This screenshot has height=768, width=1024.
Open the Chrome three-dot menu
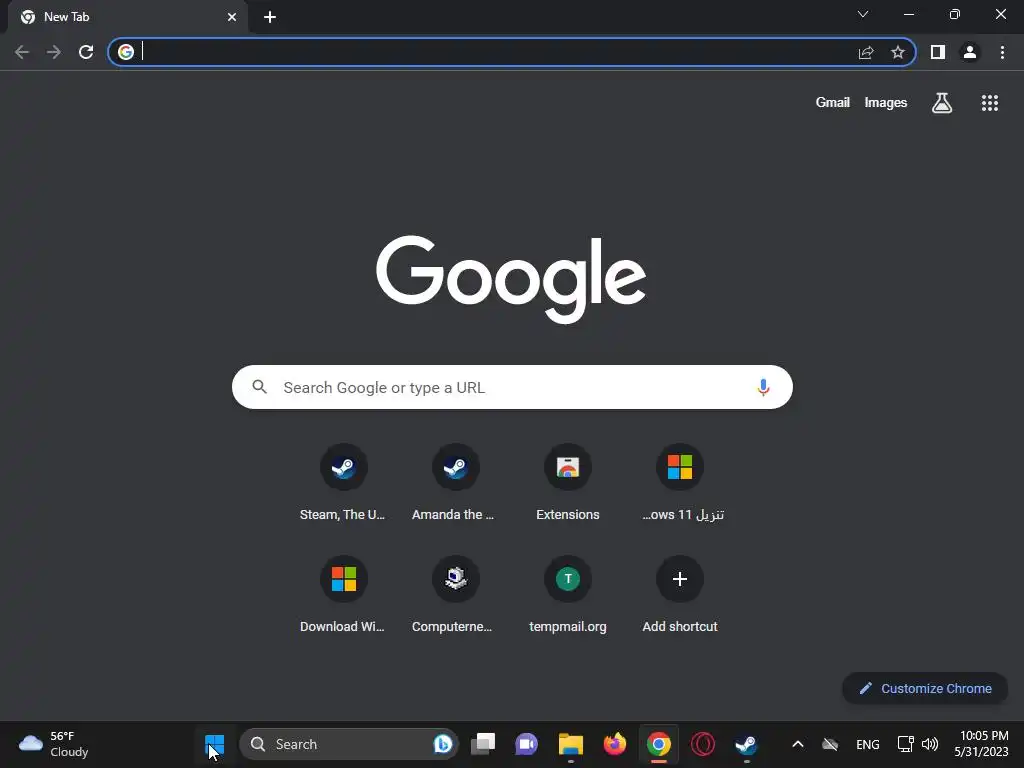click(x=1002, y=52)
